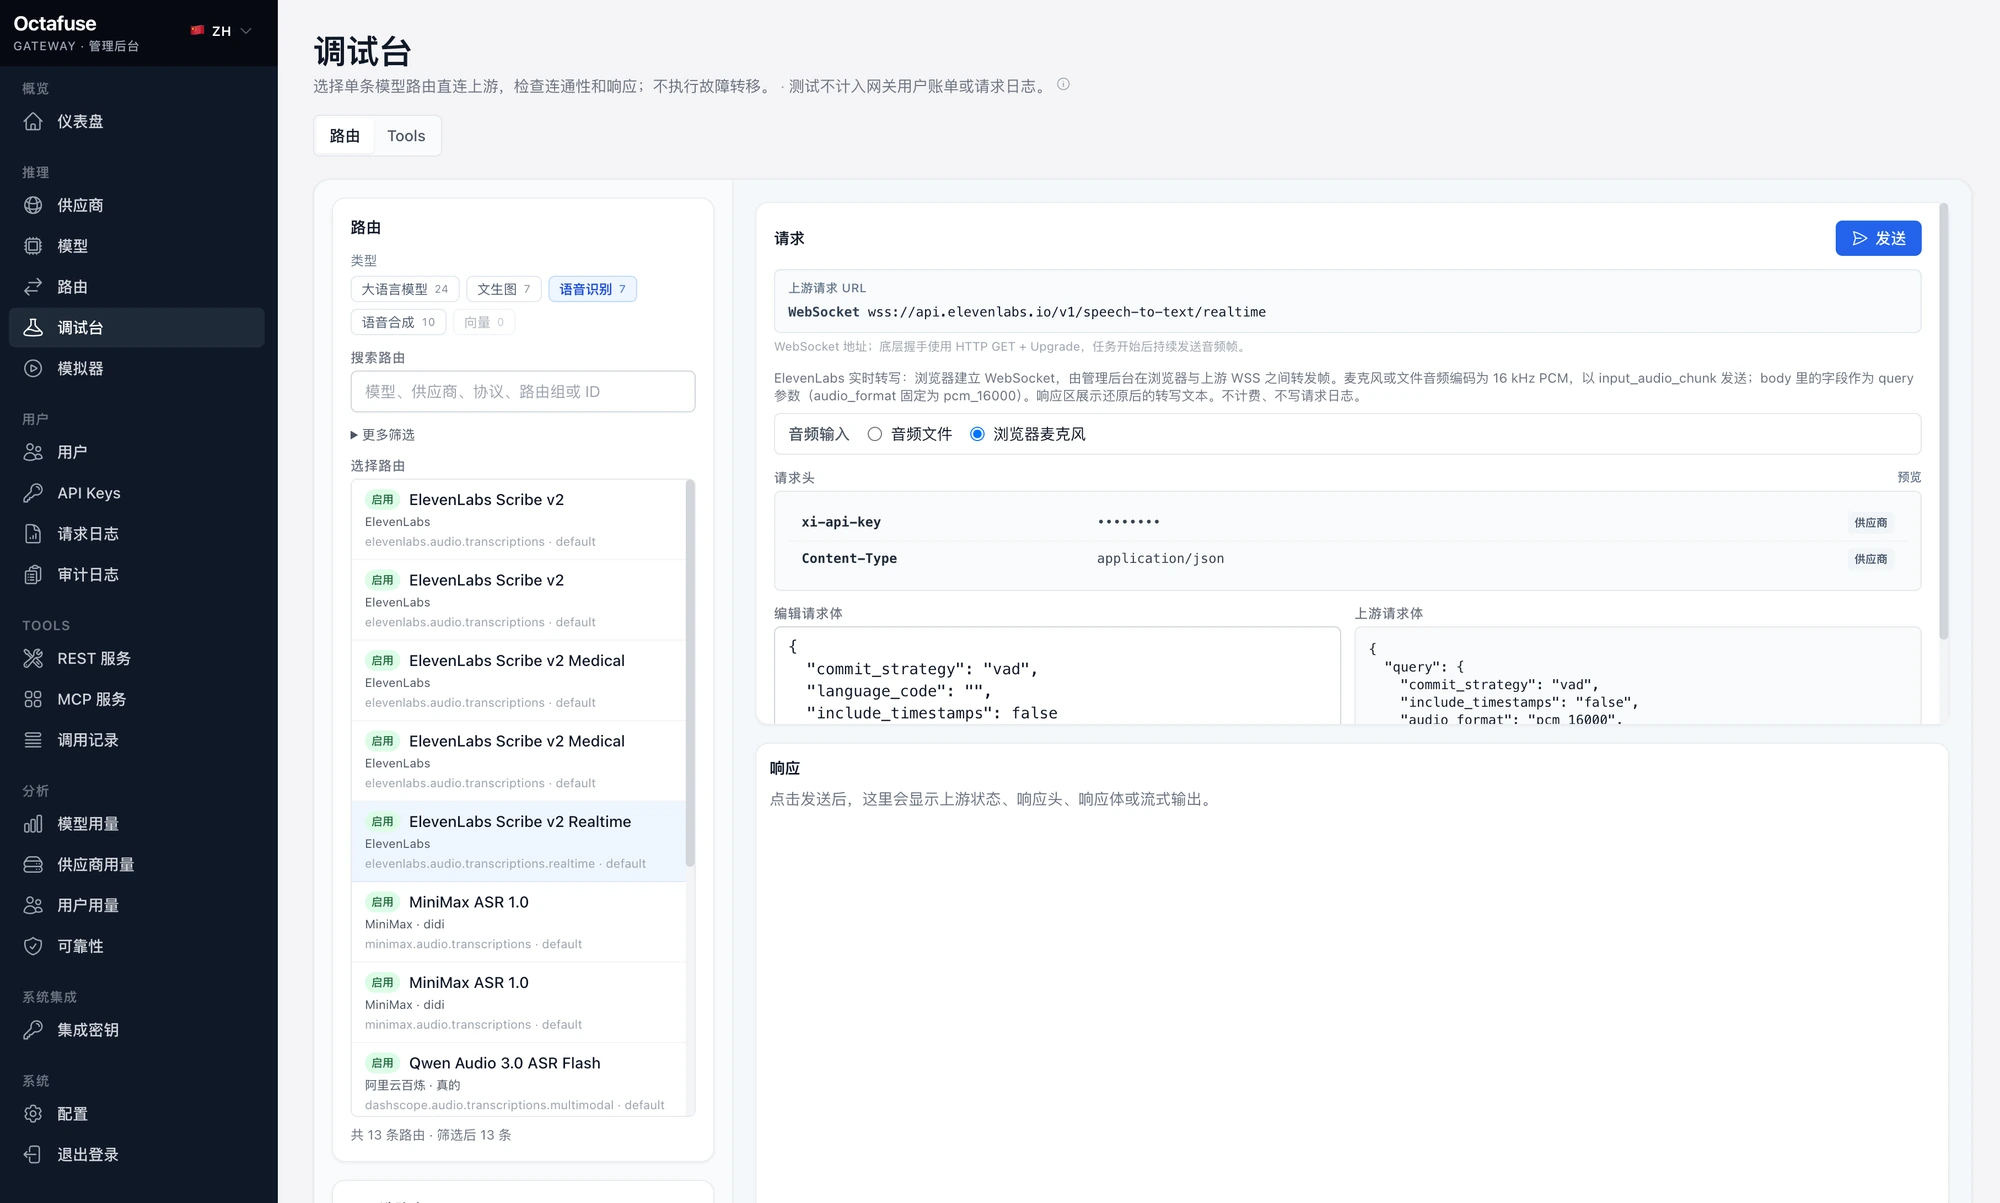Screen dimensions: 2000x1203
Task: Click the 模拟器 play-circle icon
Action: (x=33, y=368)
